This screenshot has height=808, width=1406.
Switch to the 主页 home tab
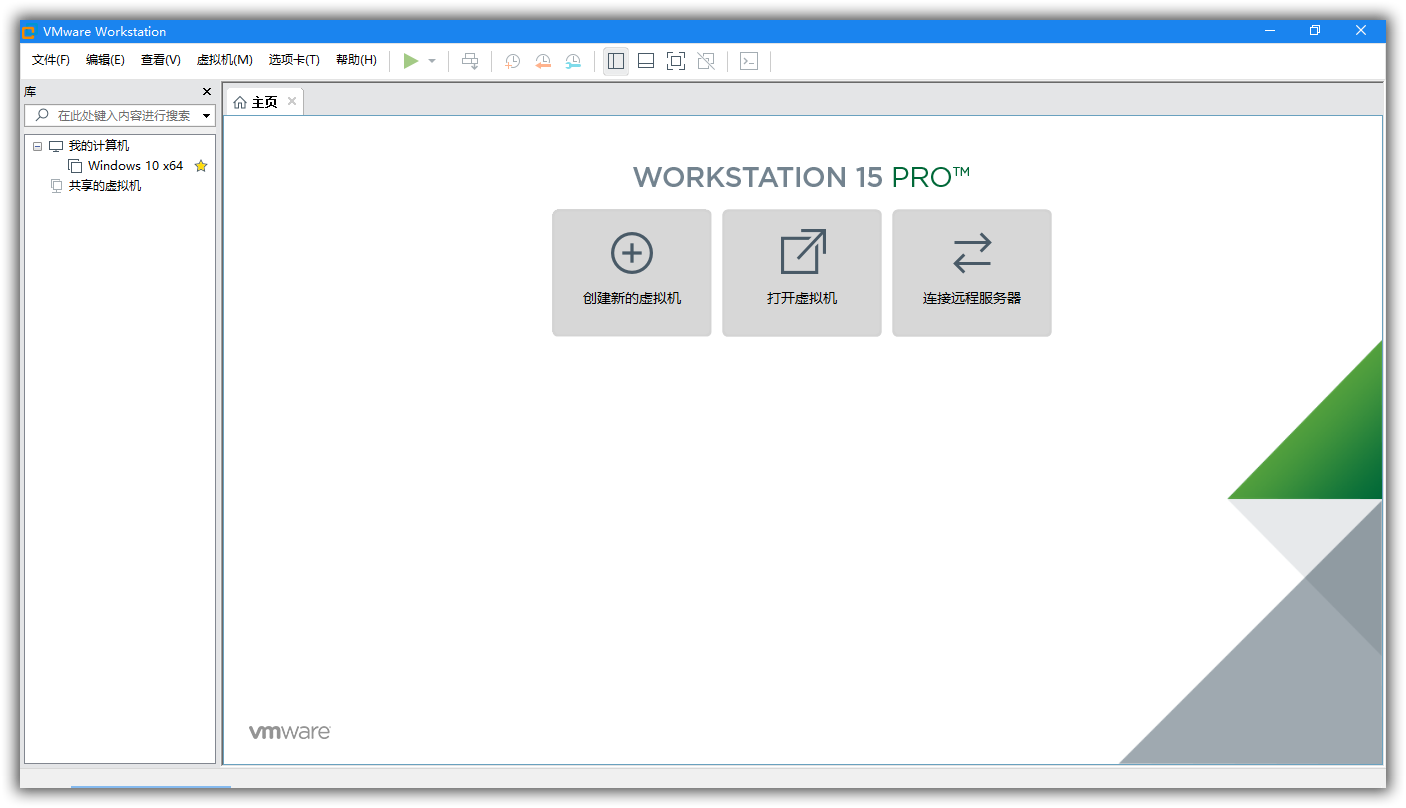264,102
